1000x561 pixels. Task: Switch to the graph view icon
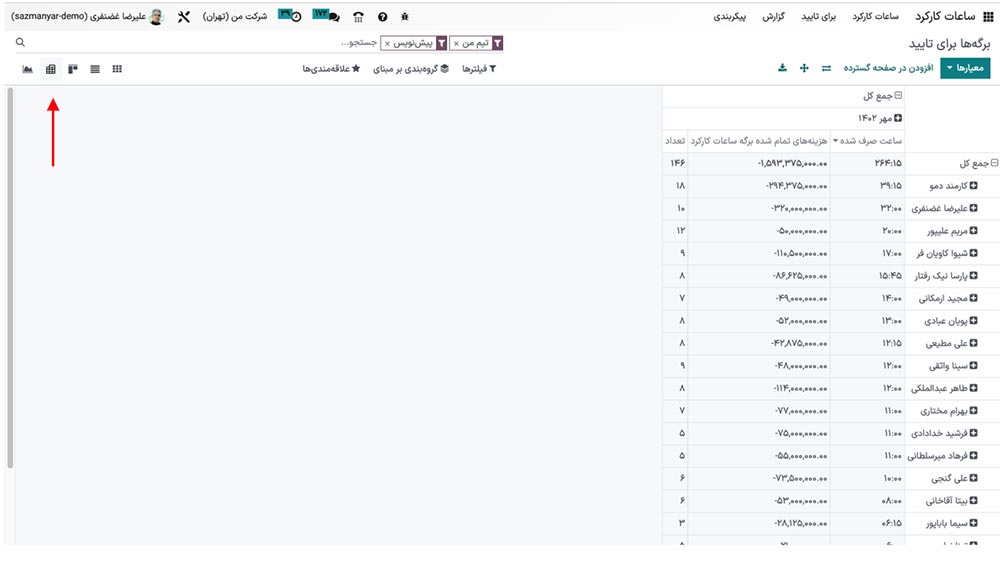pyautogui.click(x=27, y=69)
